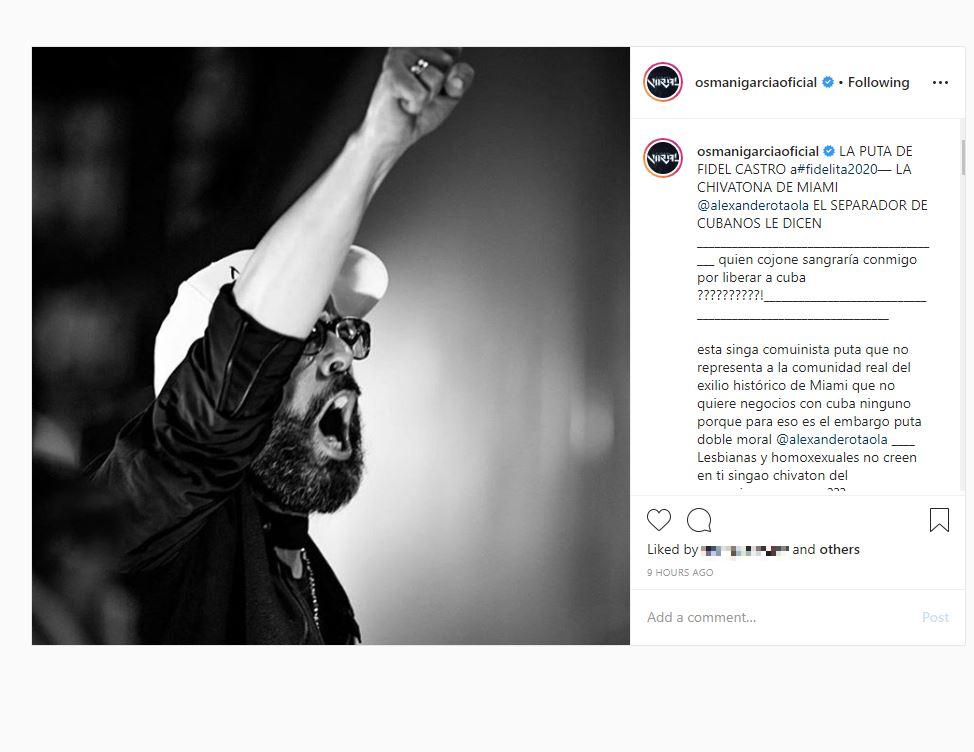Click blurred username in Liked by line

point(745,550)
